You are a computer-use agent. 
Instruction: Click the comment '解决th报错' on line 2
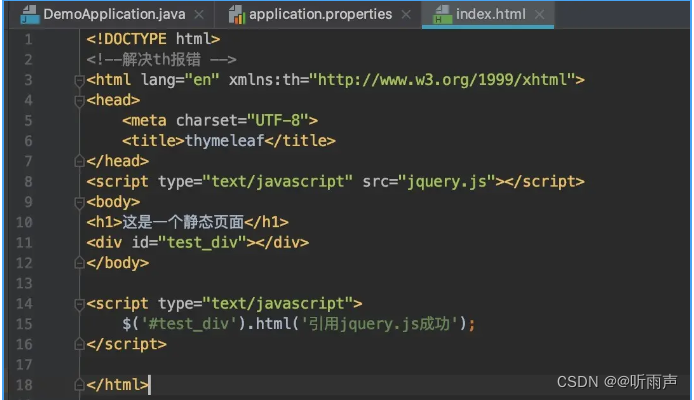[161, 59]
